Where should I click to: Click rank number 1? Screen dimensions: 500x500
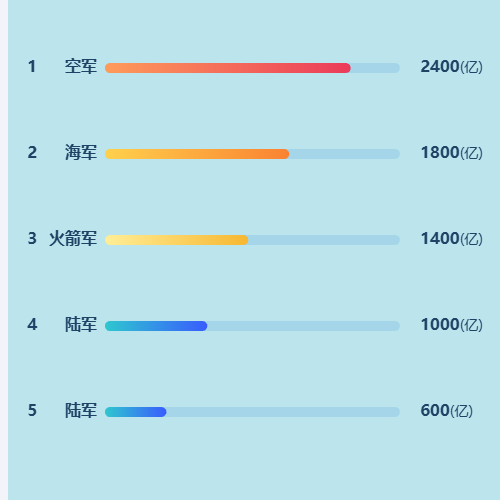coord(32,66)
